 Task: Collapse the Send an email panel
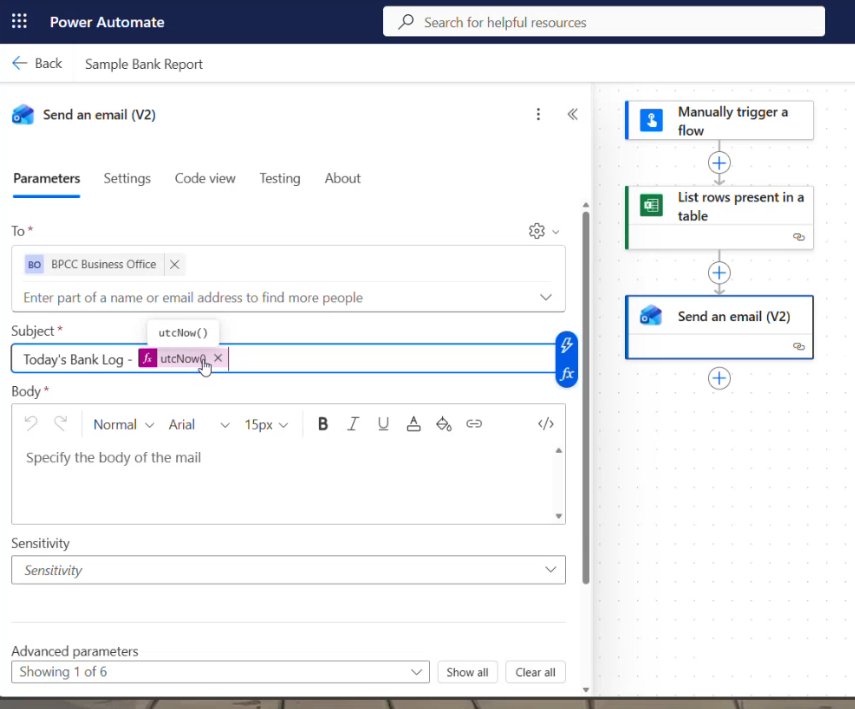[572, 114]
